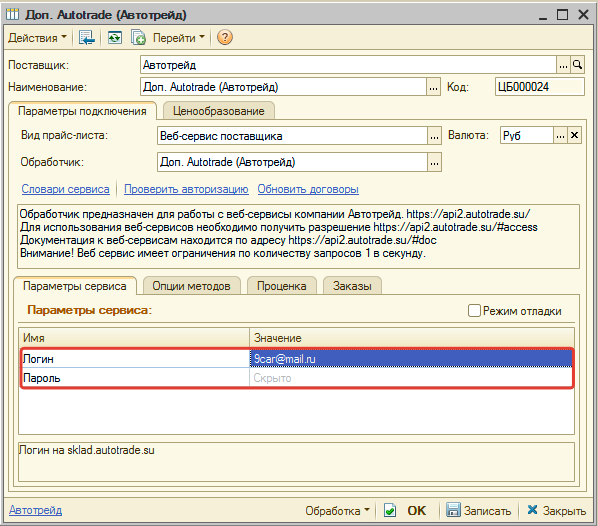Click the Обновить договоры link
Image resolution: width=598 pixels, height=526 pixels.
(x=308, y=189)
